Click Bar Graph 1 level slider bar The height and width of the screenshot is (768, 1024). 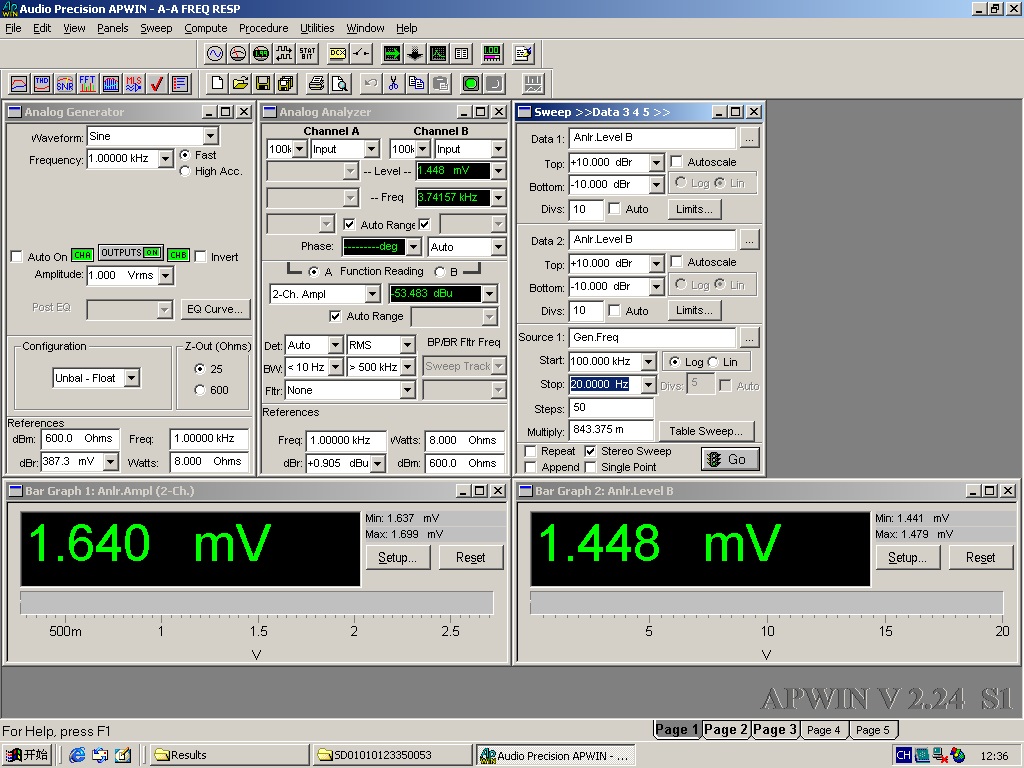[x=257, y=603]
